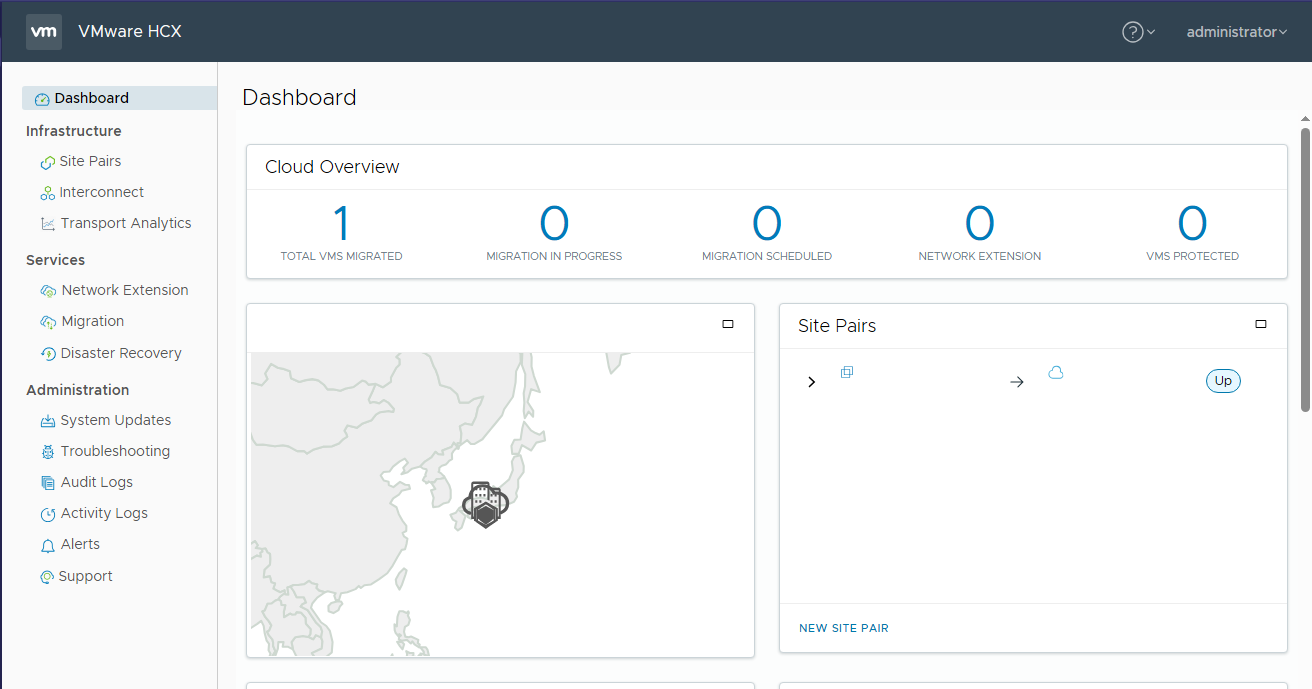Click the dashboard vertical scrollbar
This screenshot has width=1312, height=689.
click(x=1305, y=268)
